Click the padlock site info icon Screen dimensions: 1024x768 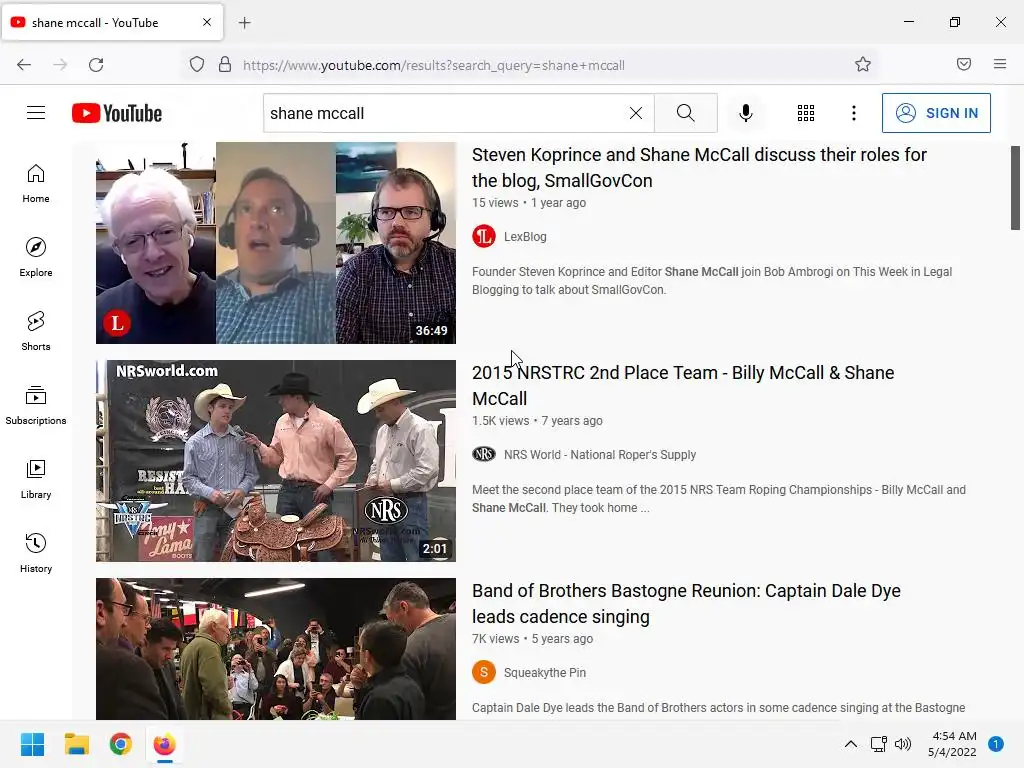point(225,64)
